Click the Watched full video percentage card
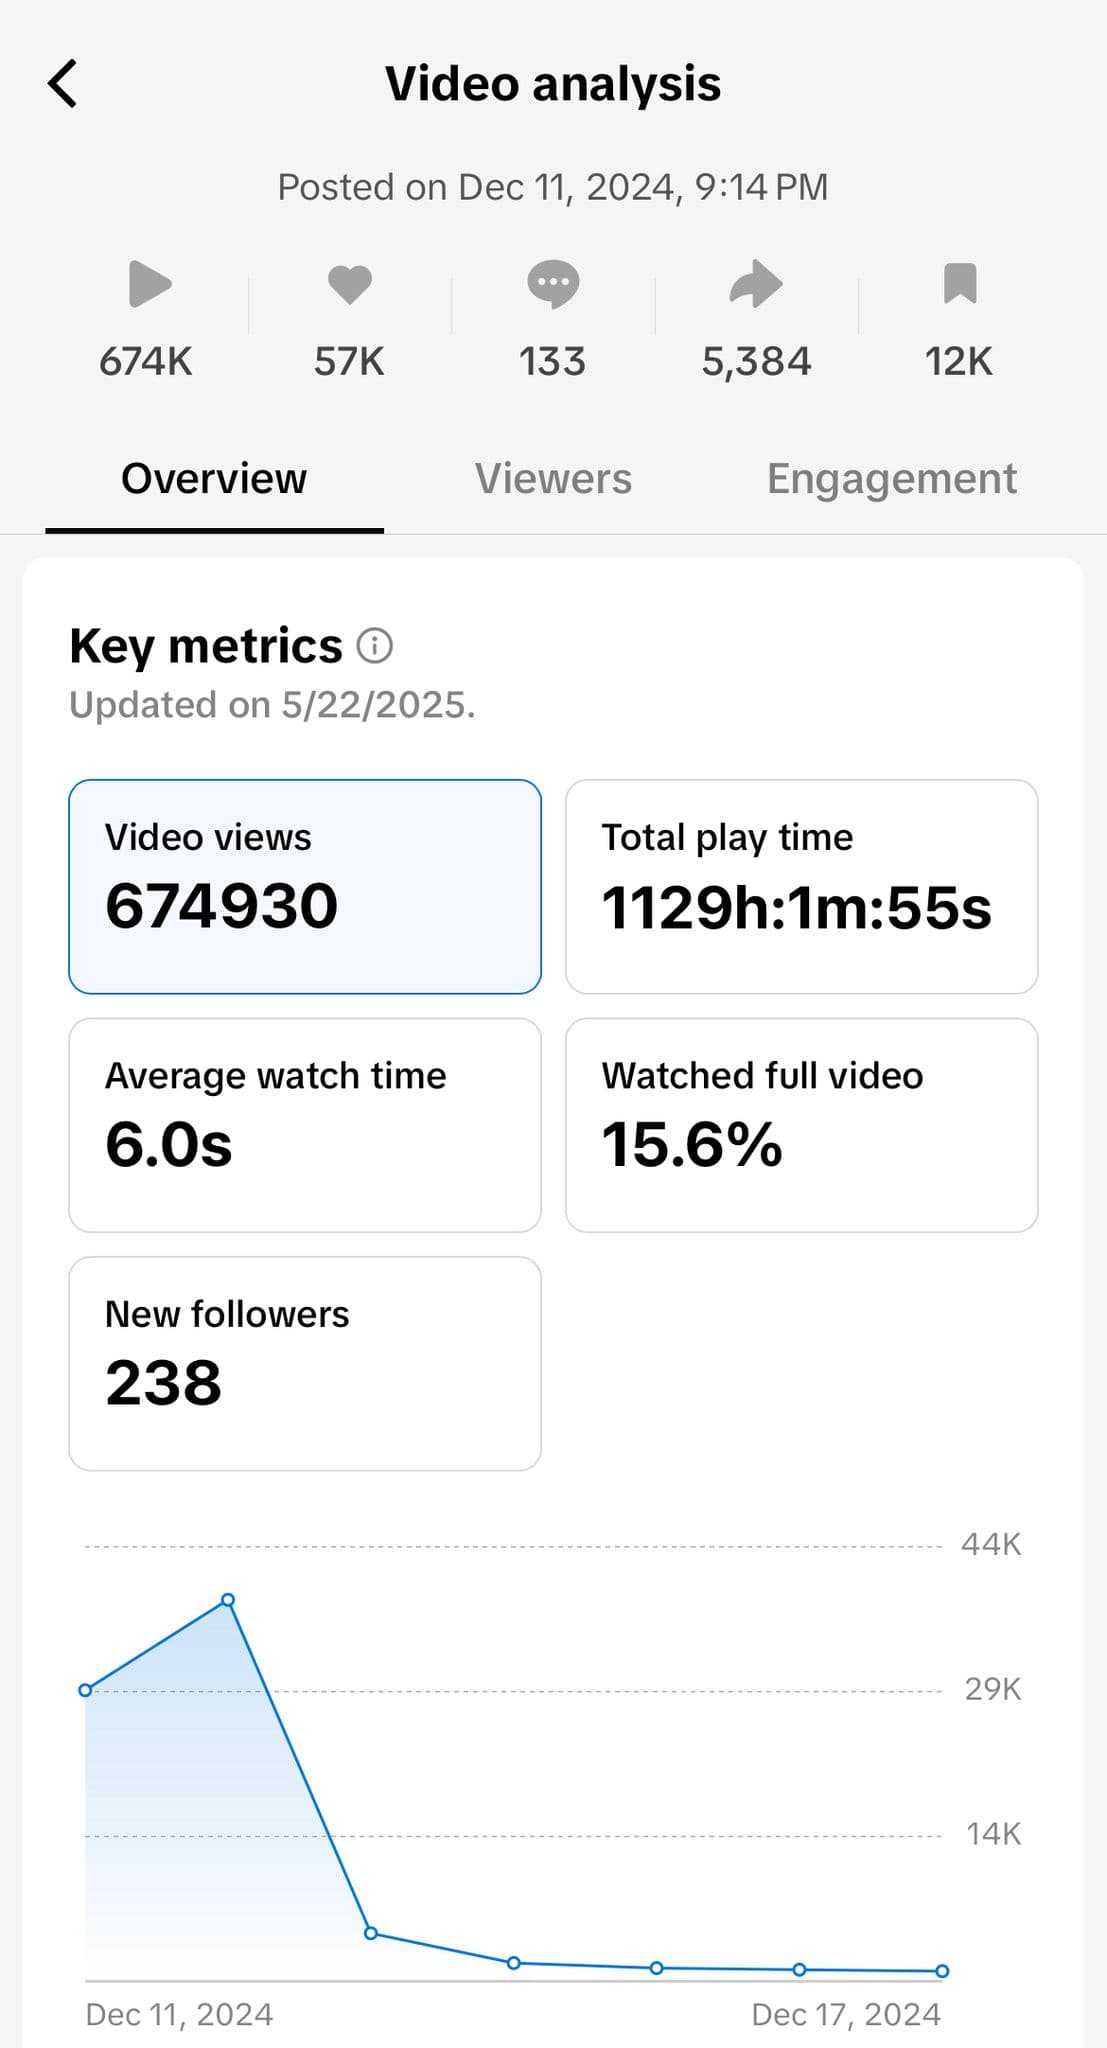The image size is (1107, 2048). 802,1123
